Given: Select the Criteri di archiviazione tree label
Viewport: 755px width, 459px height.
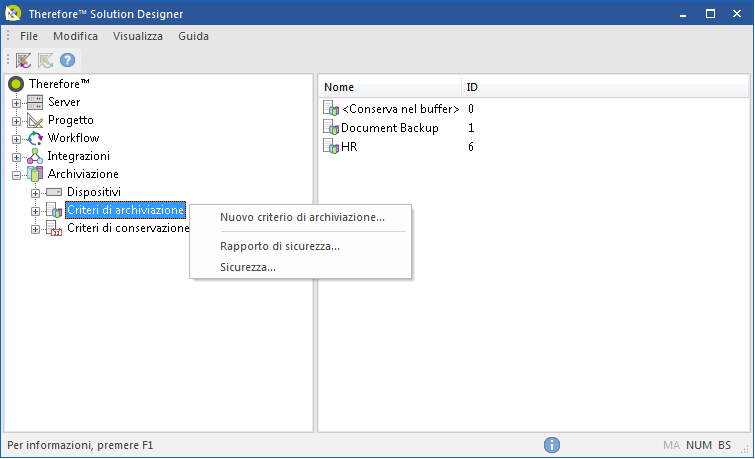Looking at the screenshot, I should [125, 210].
